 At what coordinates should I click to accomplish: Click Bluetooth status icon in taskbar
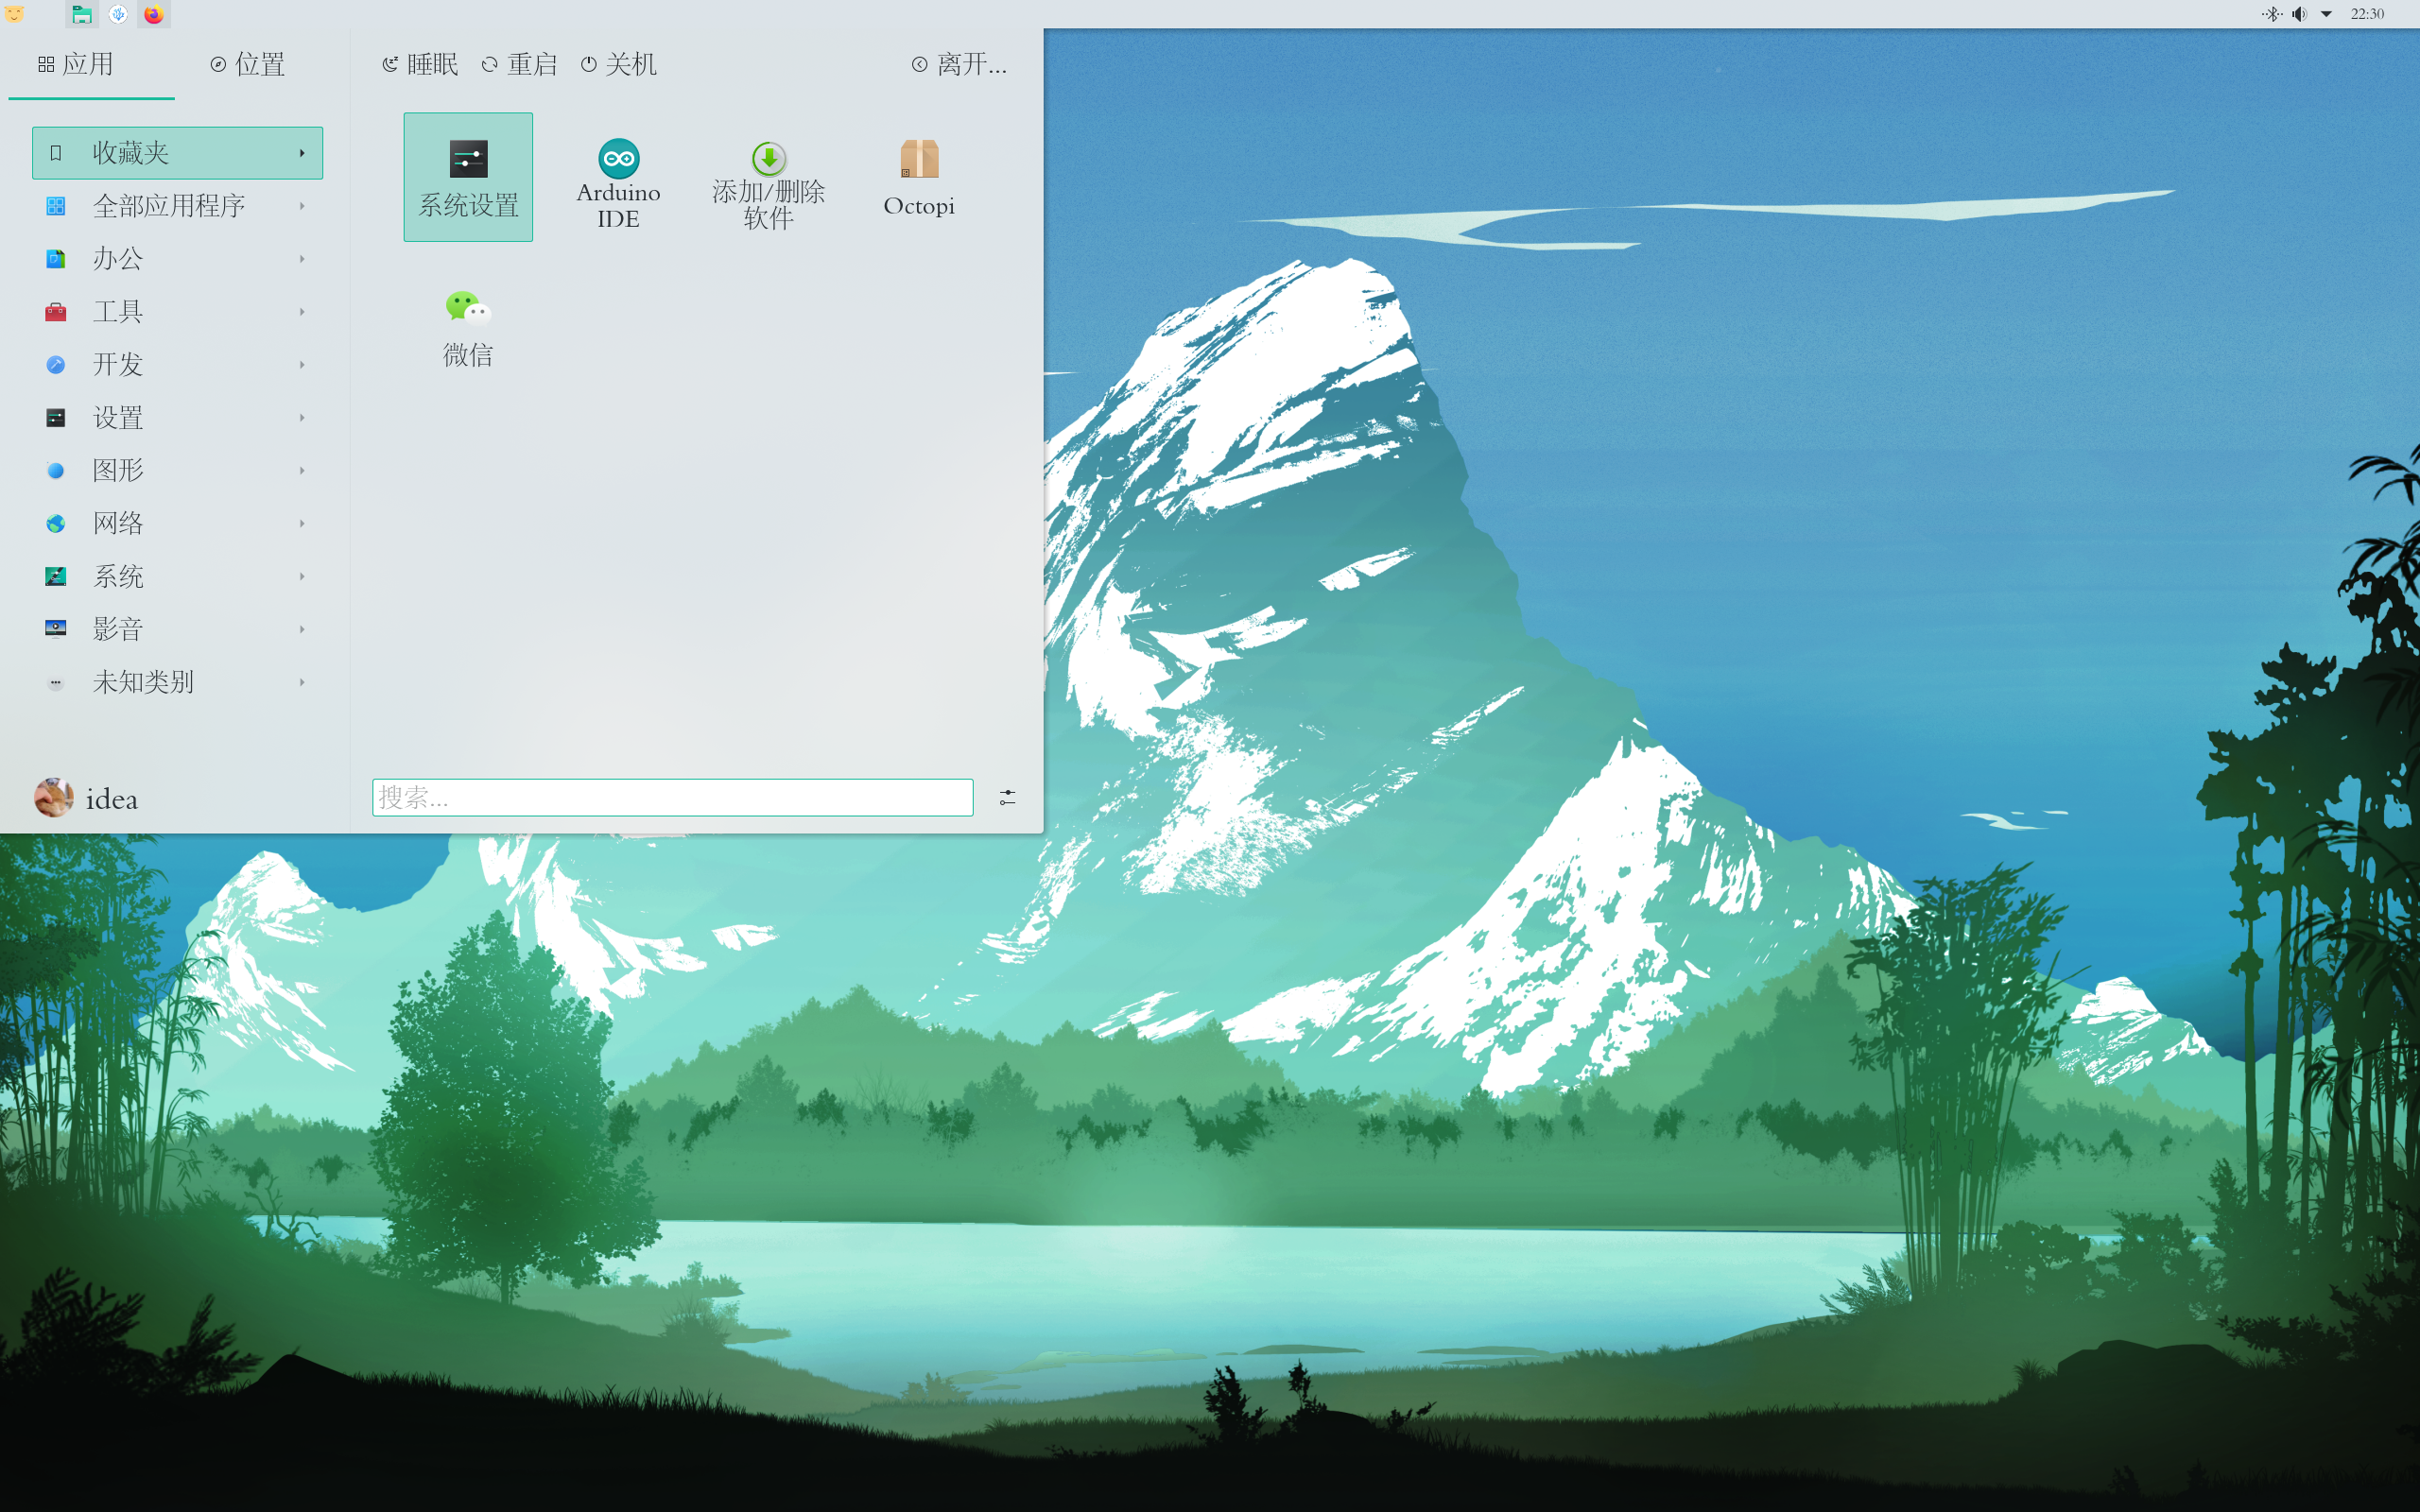pyautogui.click(x=2270, y=16)
